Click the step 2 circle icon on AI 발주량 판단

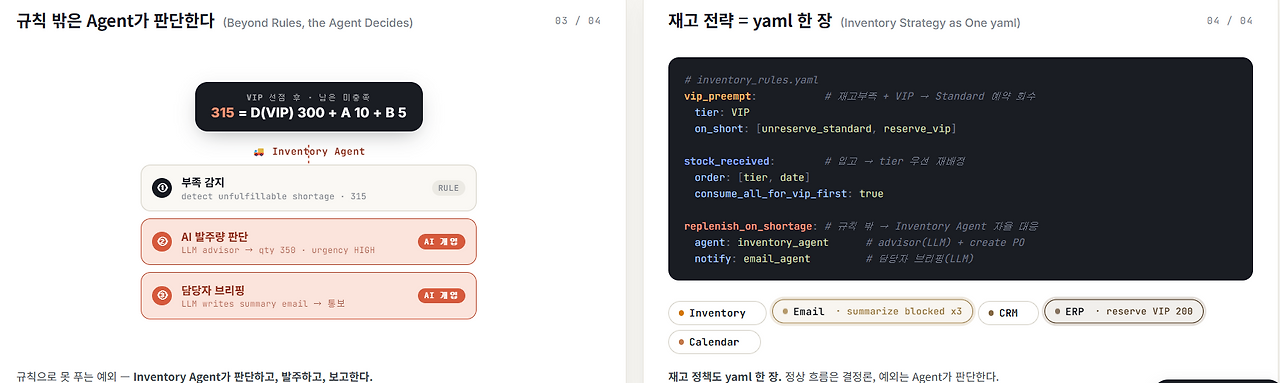(162, 242)
